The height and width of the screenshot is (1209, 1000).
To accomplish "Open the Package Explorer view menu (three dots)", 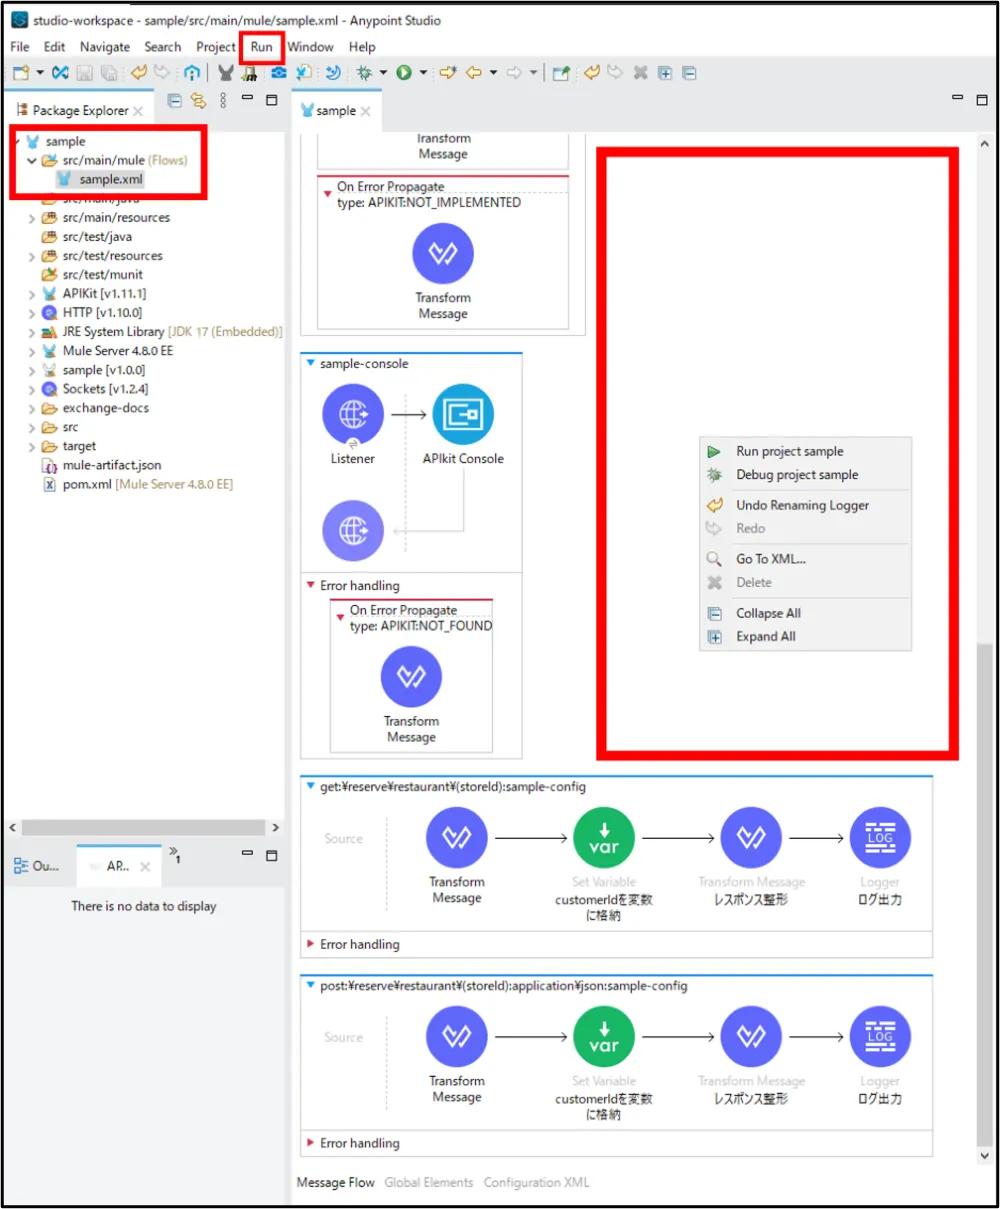I will (x=223, y=100).
